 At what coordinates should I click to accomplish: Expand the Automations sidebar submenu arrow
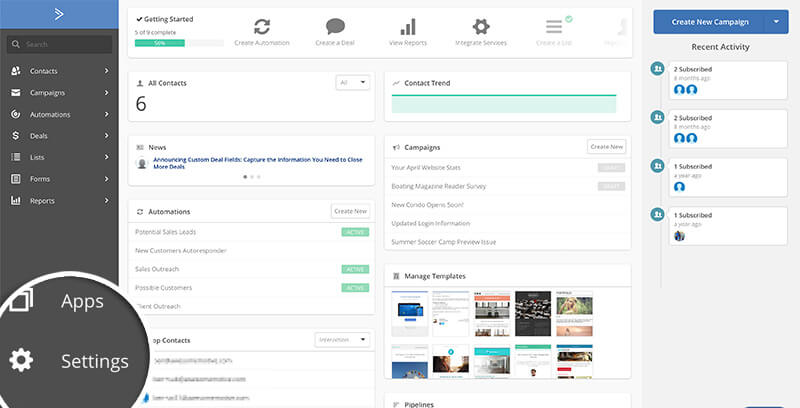point(107,114)
